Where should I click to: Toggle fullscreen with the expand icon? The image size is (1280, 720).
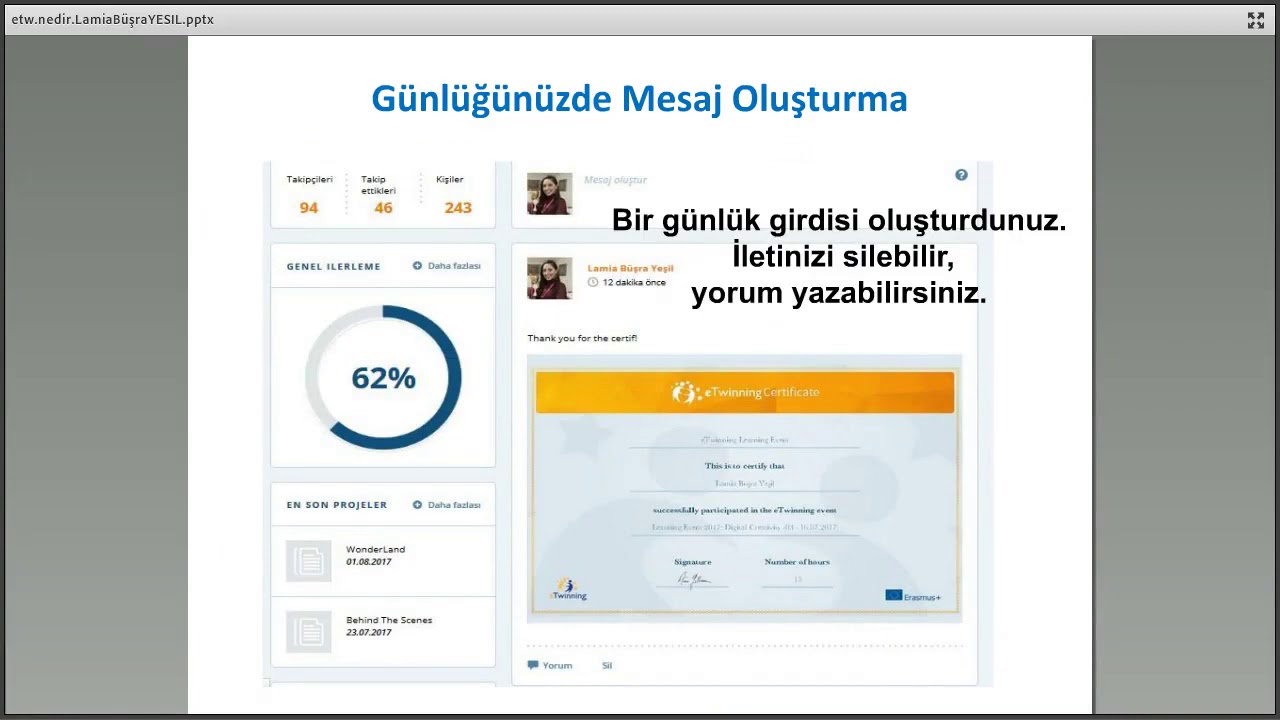click(x=1256, y=20)
